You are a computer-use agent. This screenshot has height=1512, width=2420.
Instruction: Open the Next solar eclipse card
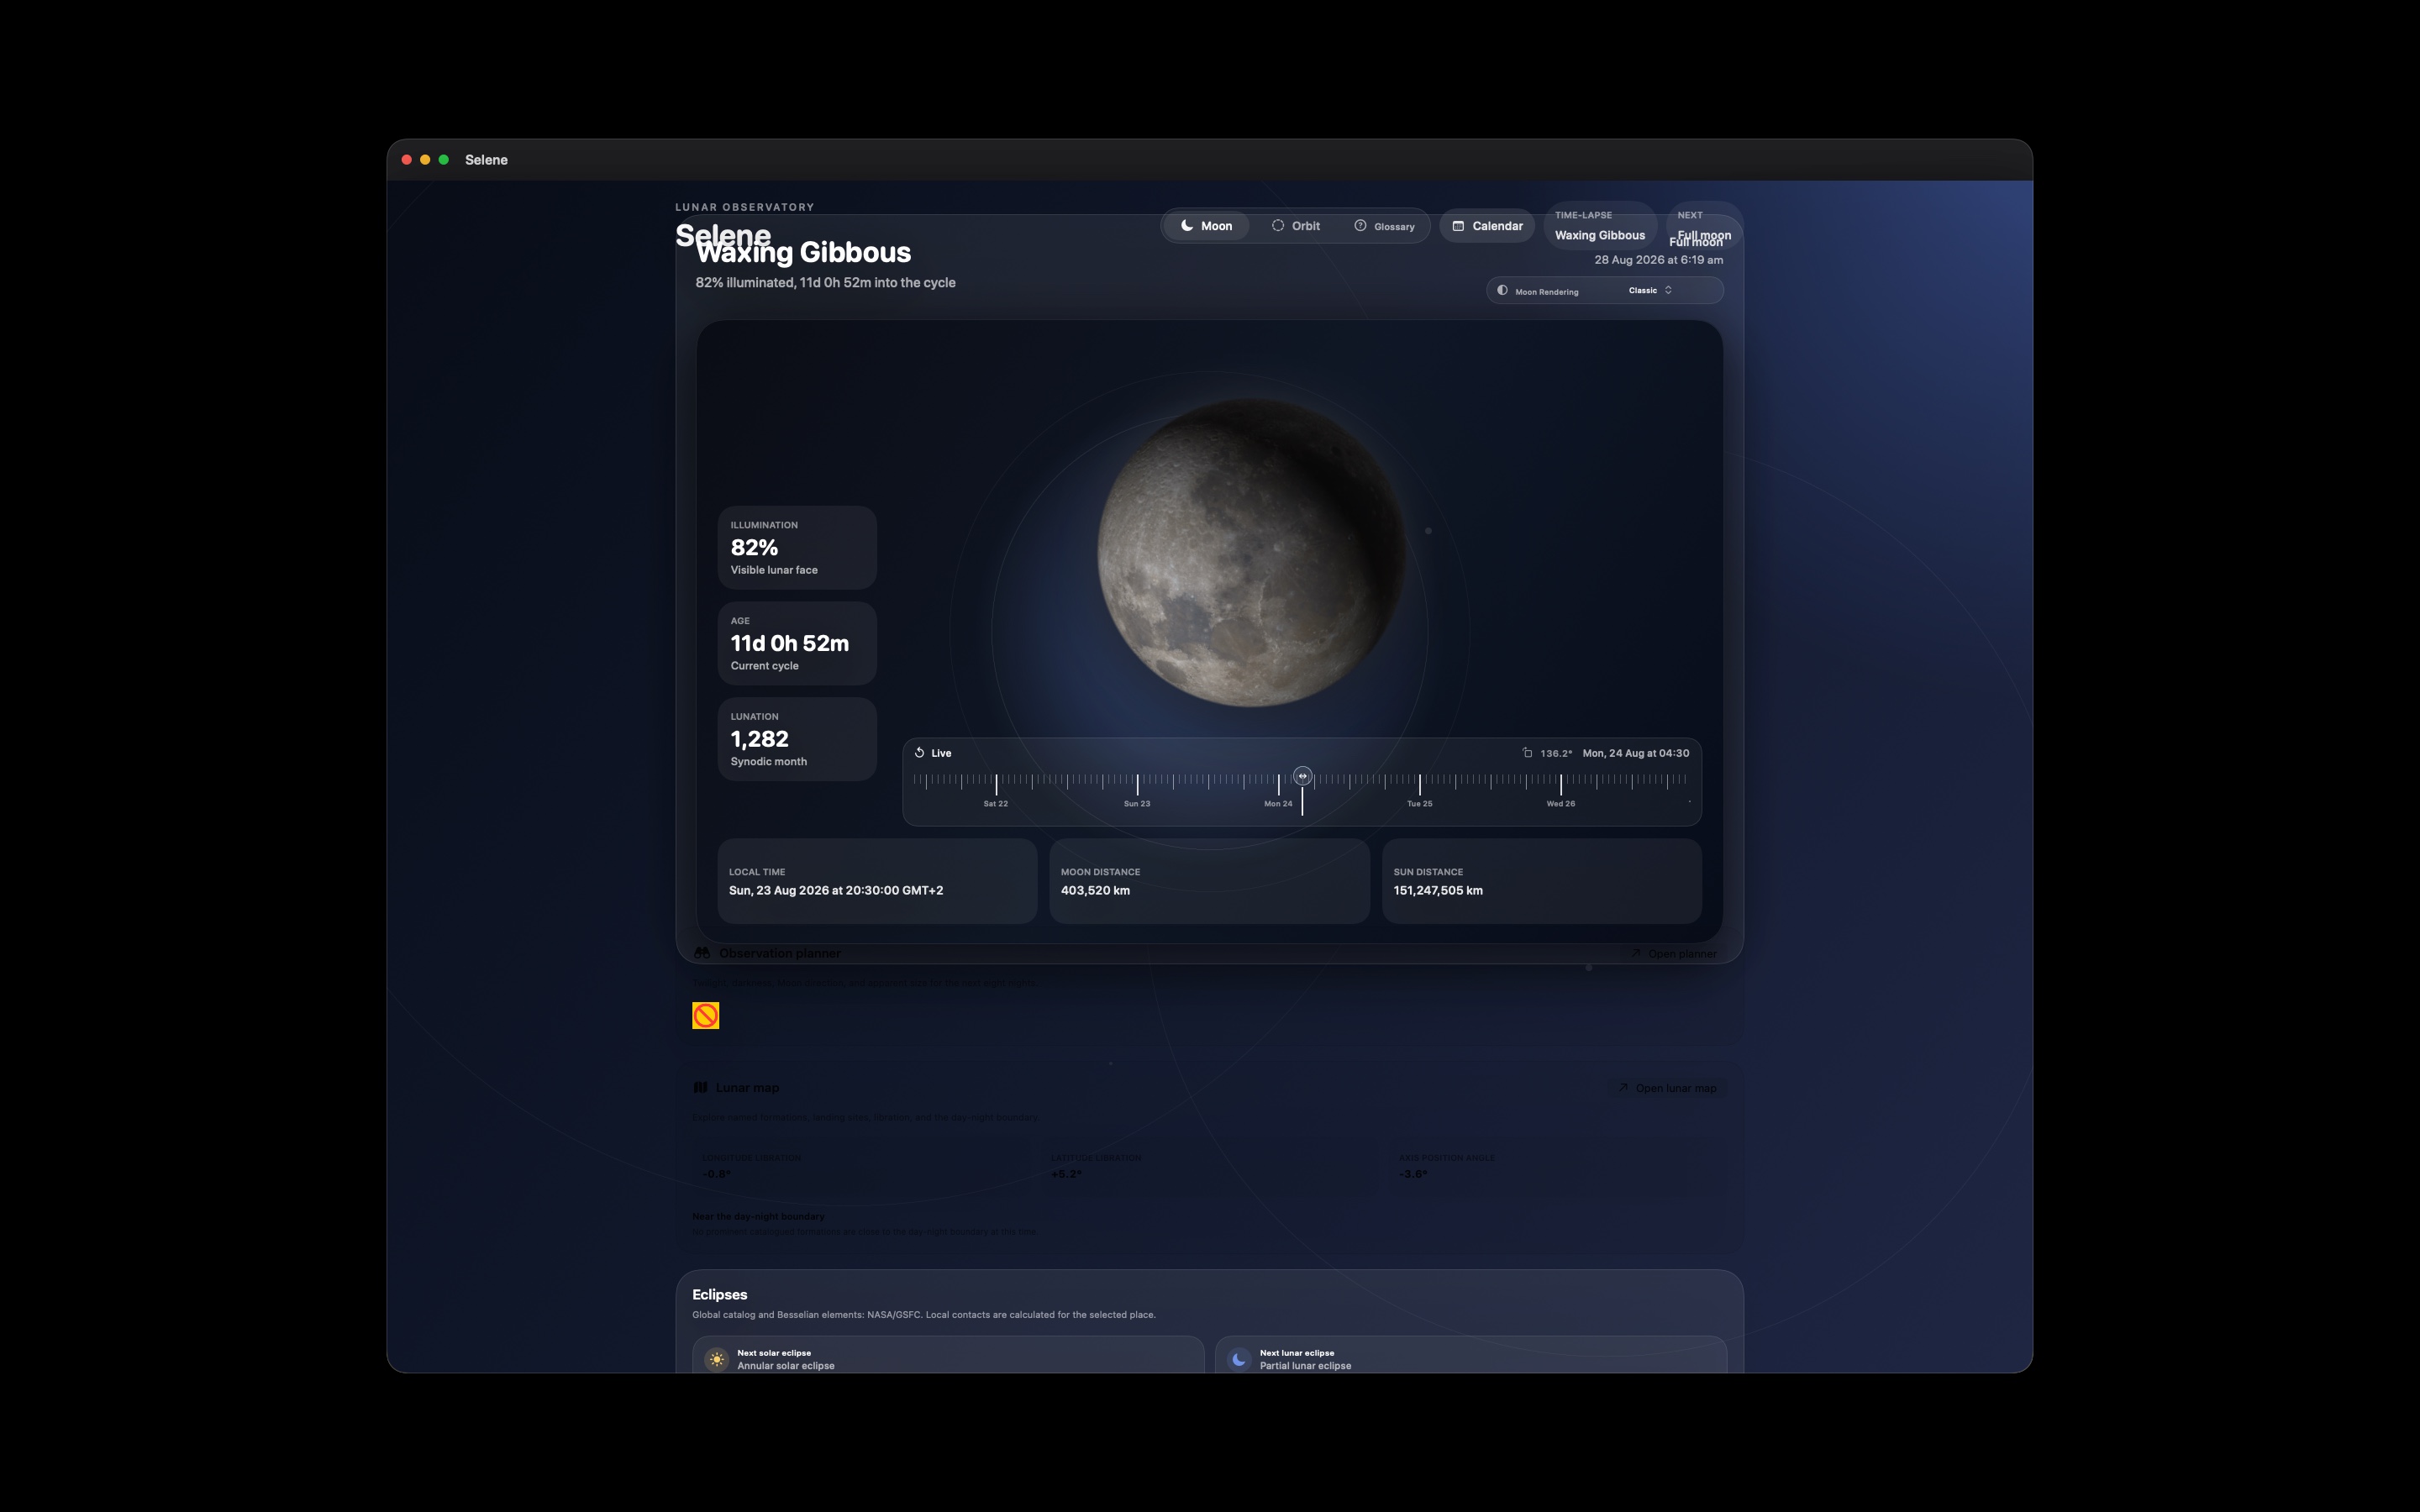(948, 1355)
